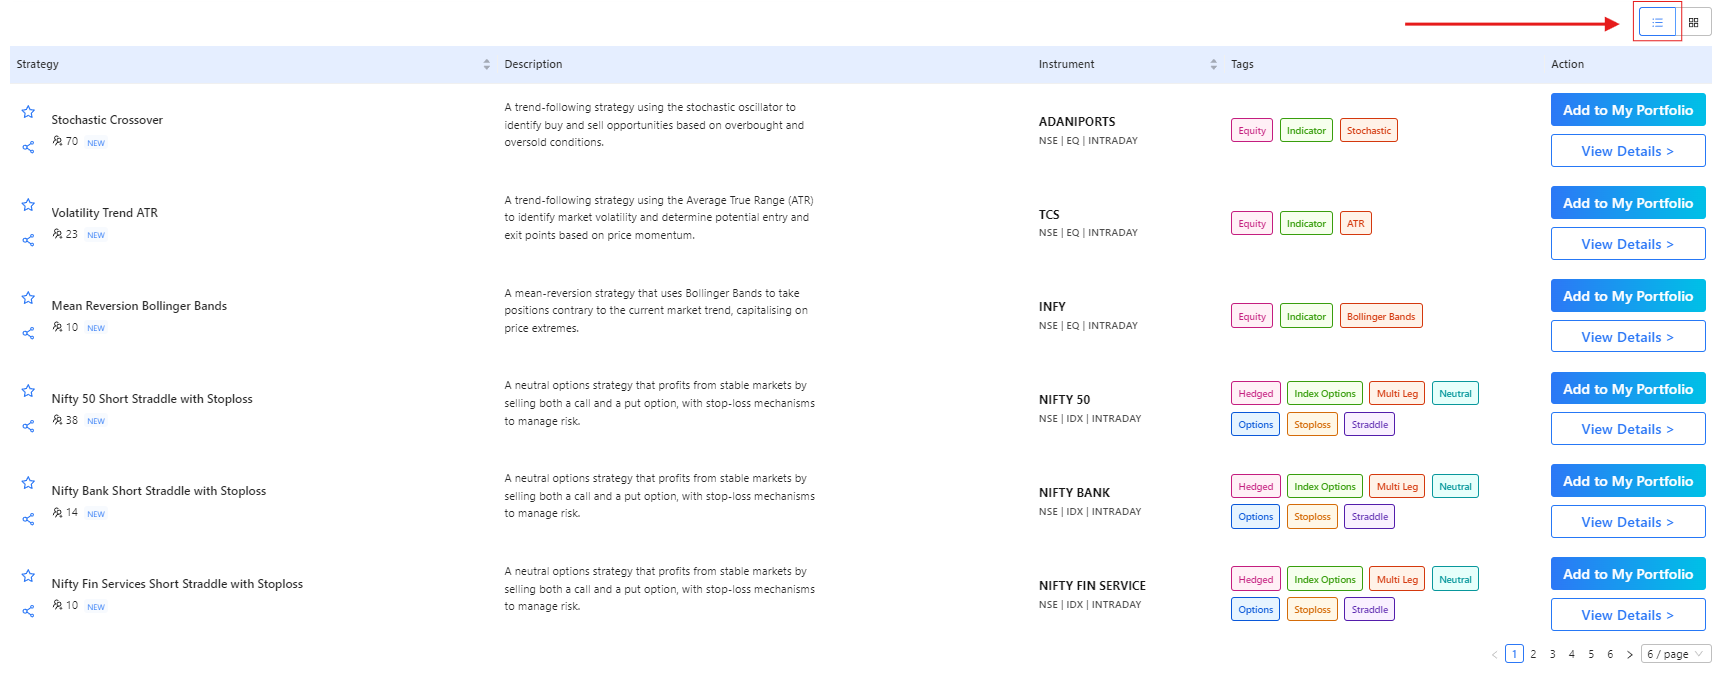The image size is (1717, 674).
Task: Sort by the Instrument column
Action: (x=1213, y=64)
